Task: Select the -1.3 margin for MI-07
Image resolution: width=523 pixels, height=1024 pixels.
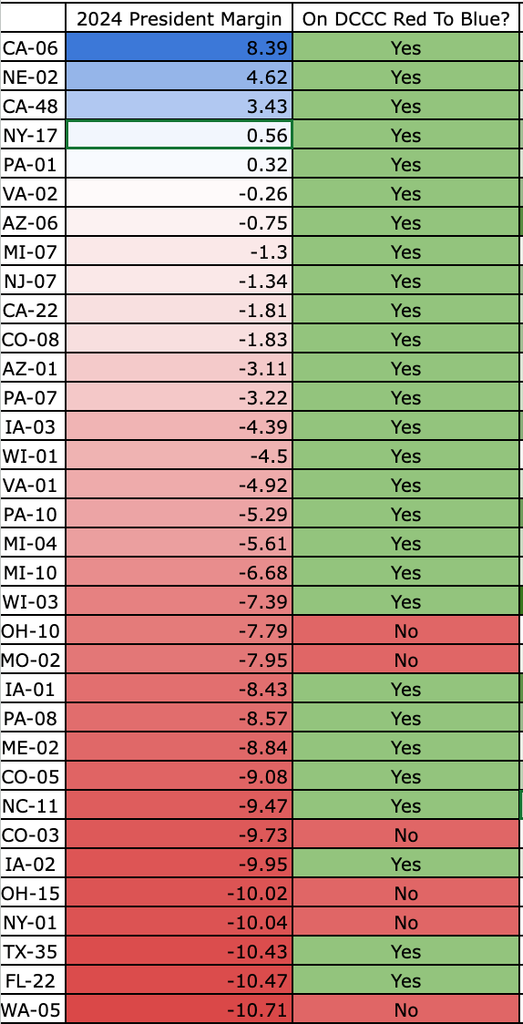Action: (x=179, y=252)
